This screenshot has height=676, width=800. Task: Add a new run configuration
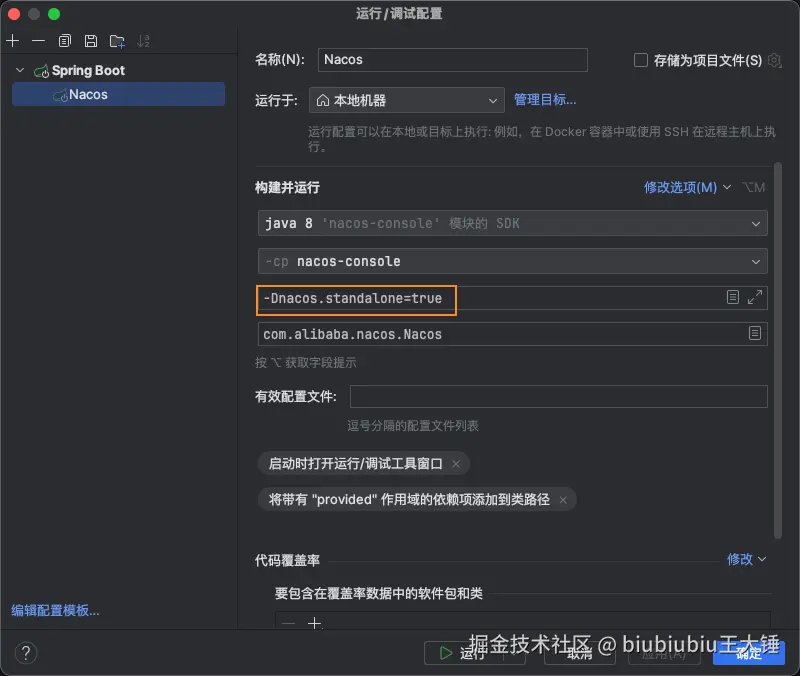tap(13, 41)
